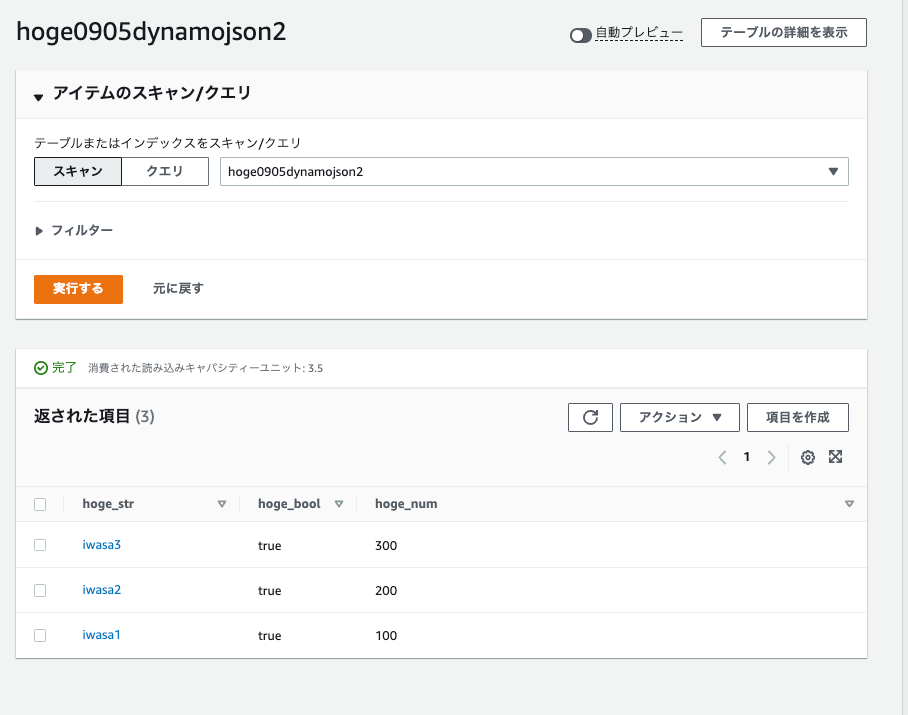Click page number 1 in pagination
908x715 pixels.
tap(746, 457)
